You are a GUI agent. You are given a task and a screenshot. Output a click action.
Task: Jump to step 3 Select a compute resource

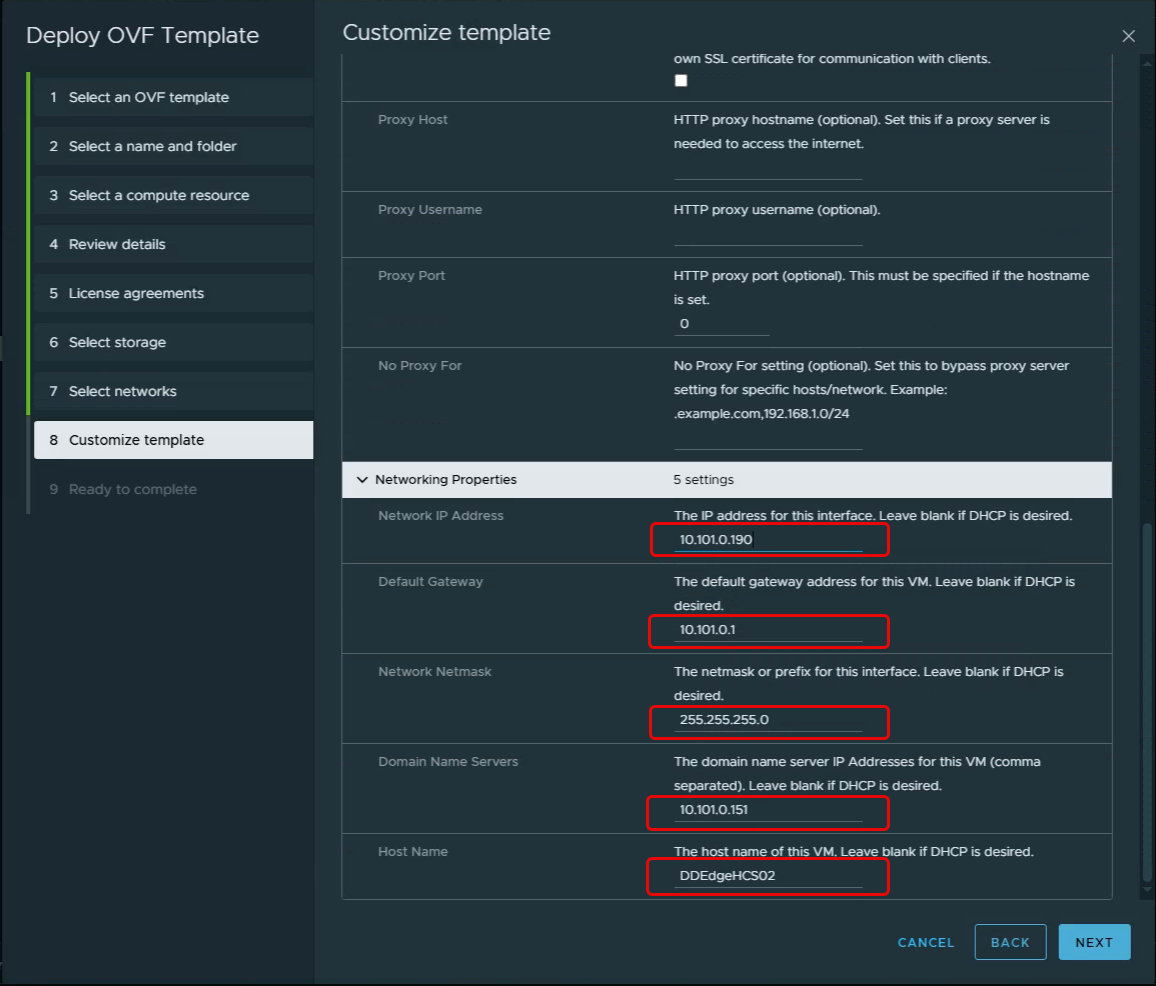(159, 195)
